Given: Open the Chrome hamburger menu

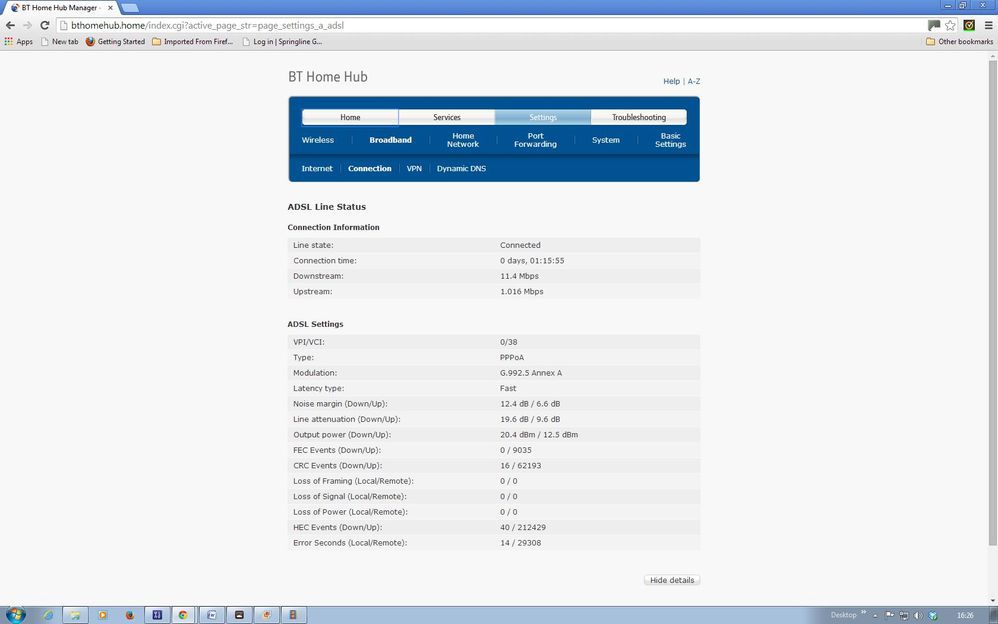Looking at the screenshot, I should (x=988, y=25).
